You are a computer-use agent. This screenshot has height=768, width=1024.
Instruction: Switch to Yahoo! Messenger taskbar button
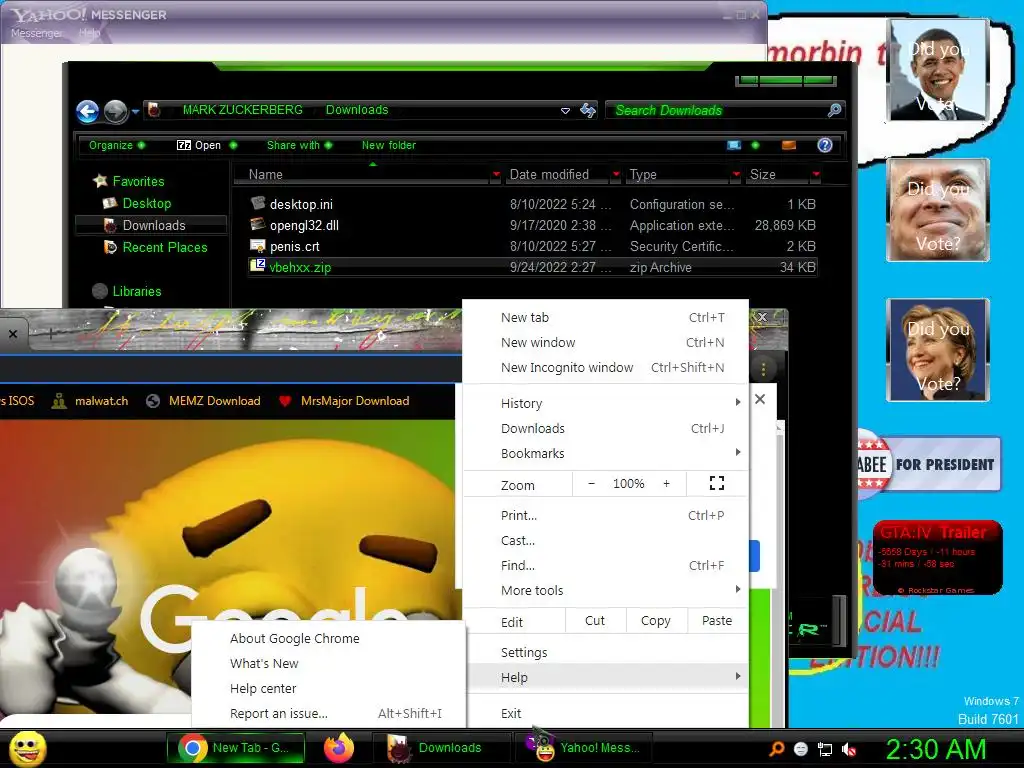pos(586,748)
